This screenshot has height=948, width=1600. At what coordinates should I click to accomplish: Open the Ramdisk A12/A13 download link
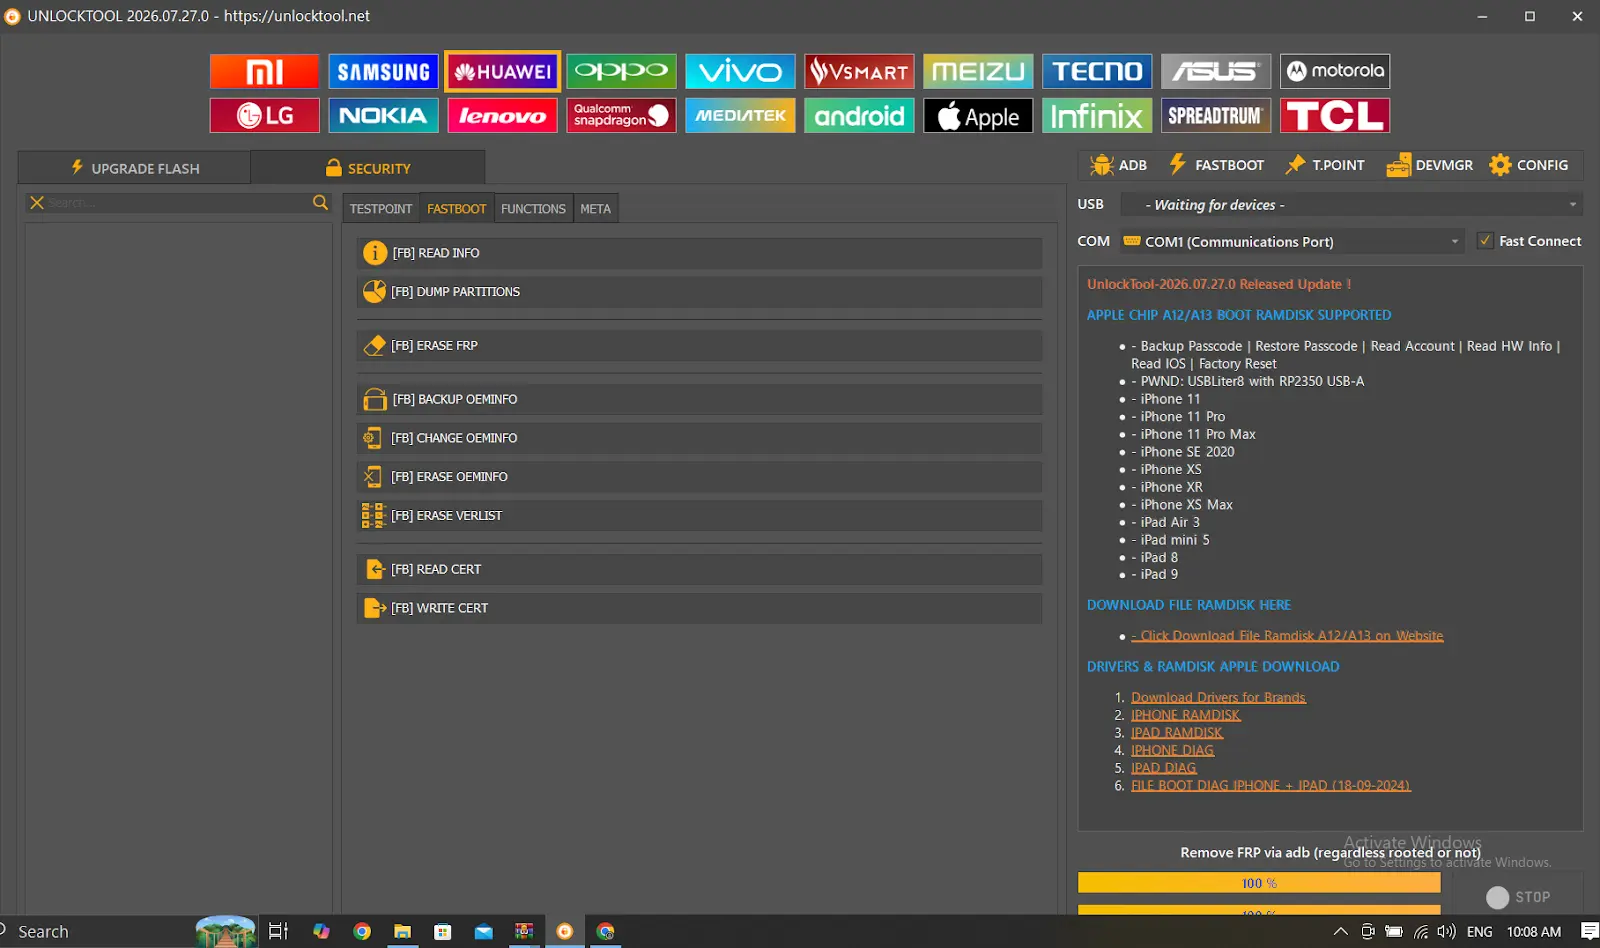1287,636
